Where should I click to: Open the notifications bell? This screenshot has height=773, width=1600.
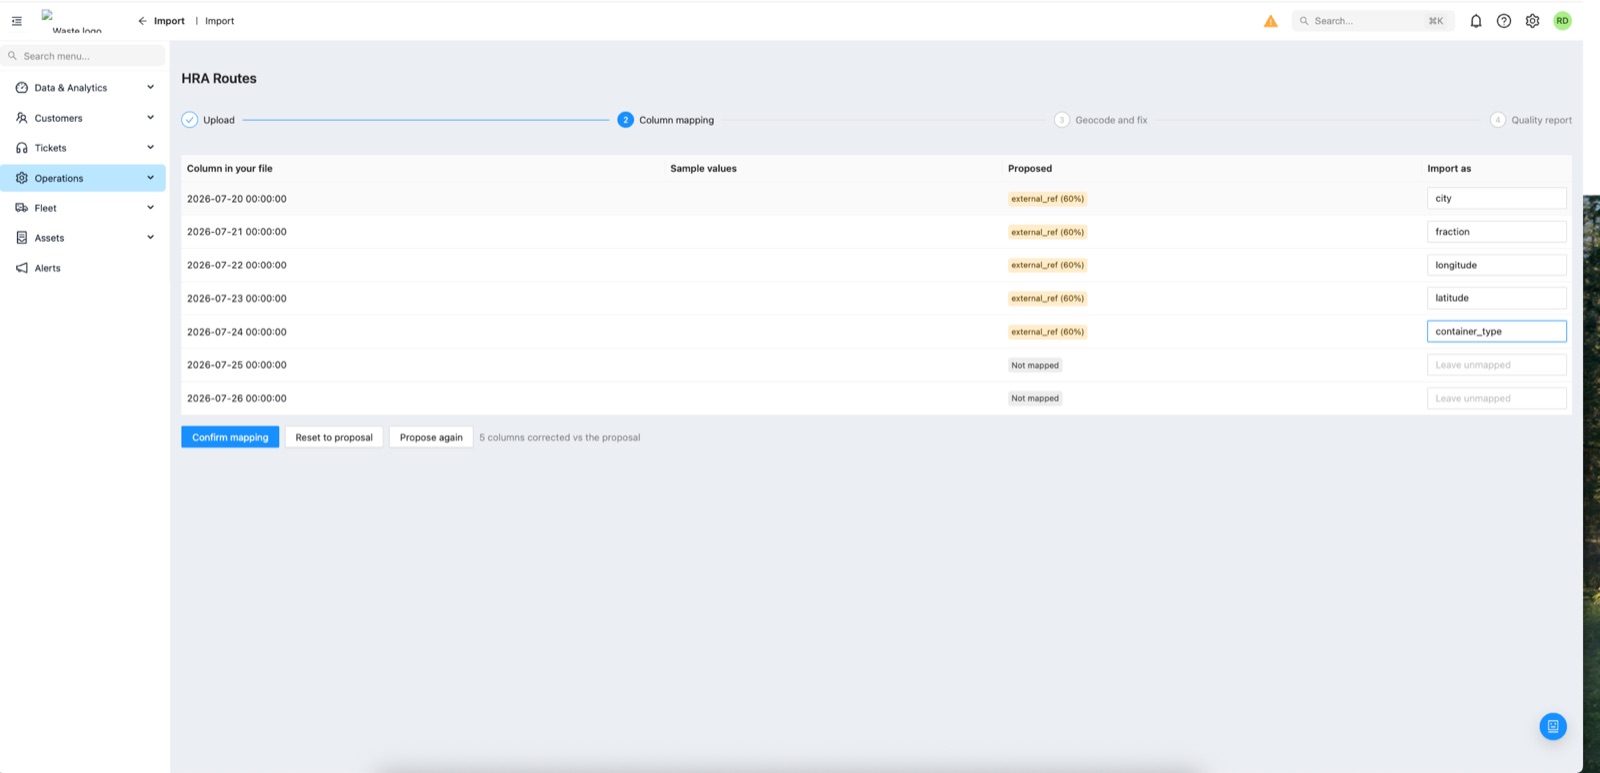(x=1475, y=21)
